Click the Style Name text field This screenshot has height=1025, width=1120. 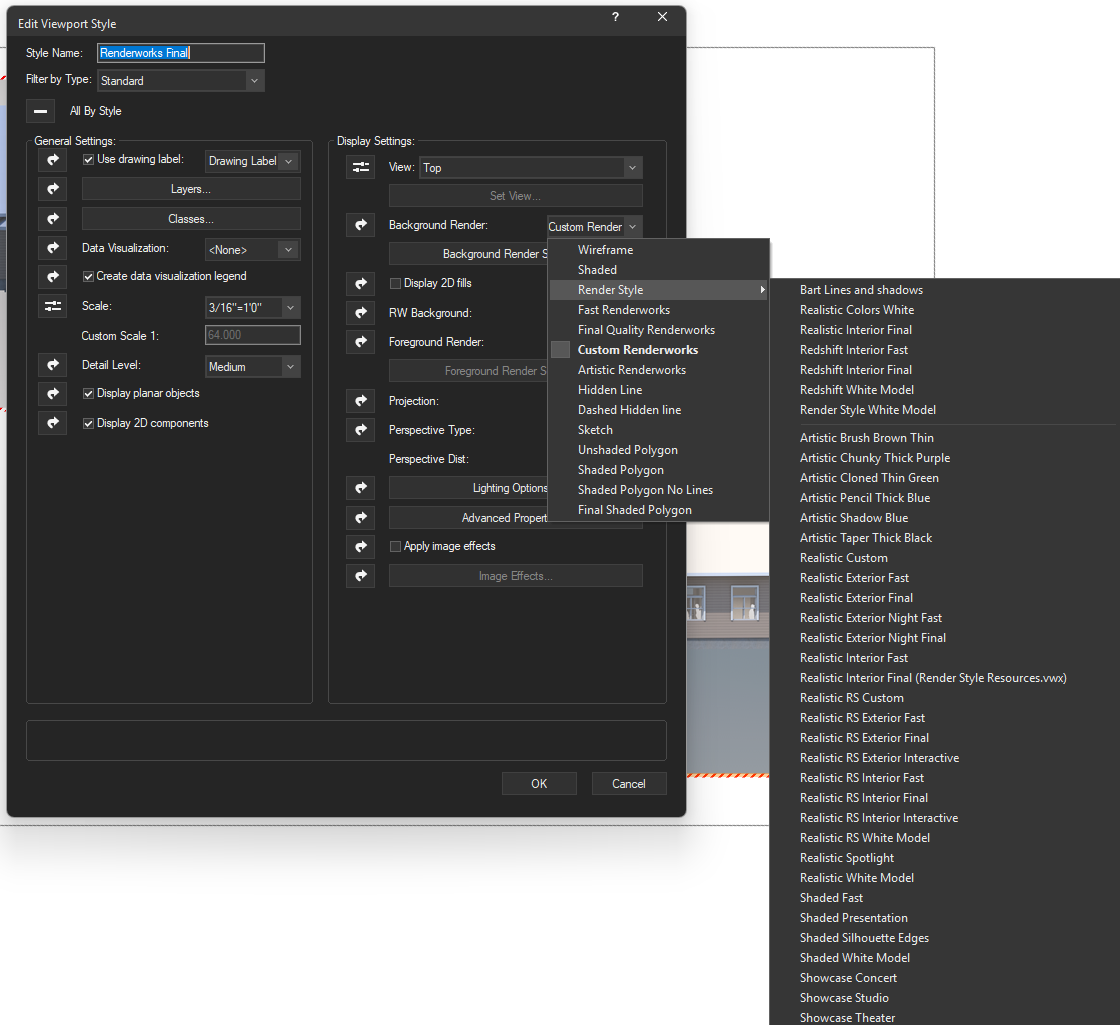[180, 53]
